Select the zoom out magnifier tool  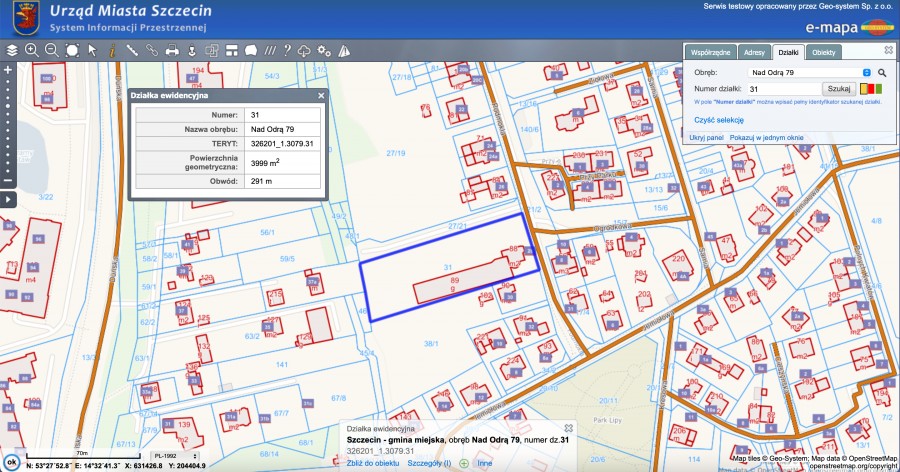tap(52, 50)
